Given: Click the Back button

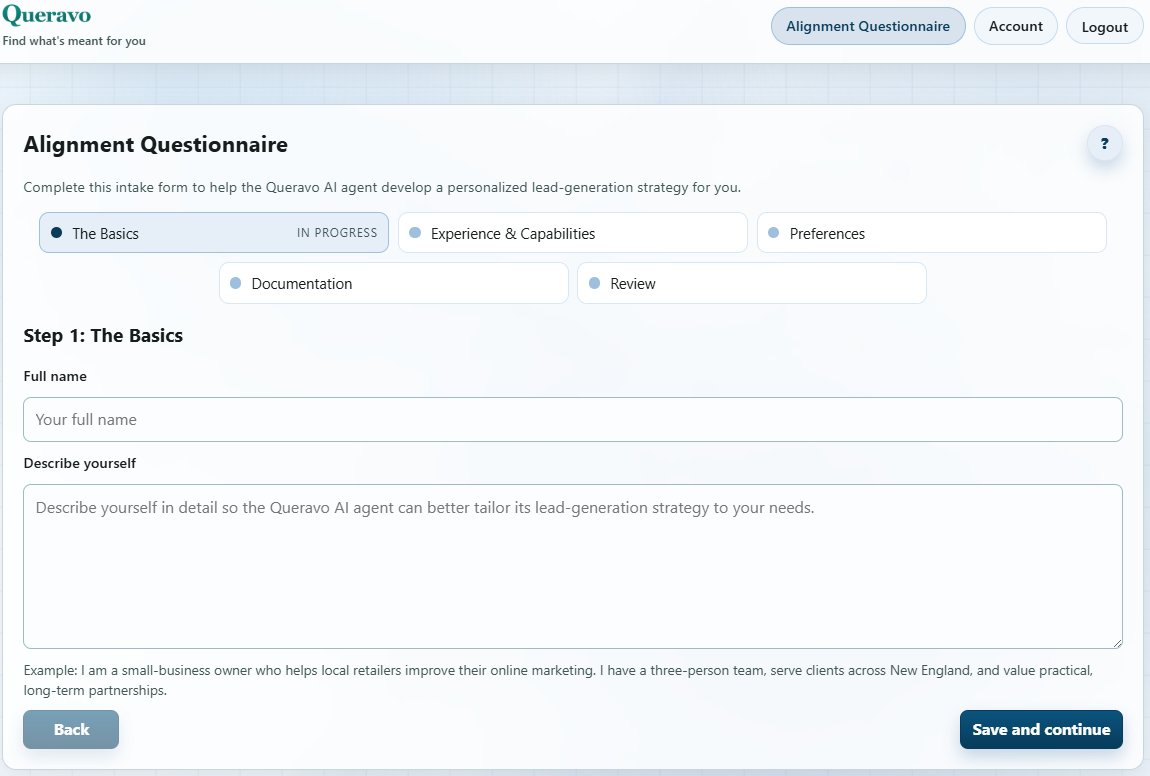Looking at the screenshot, I should (71, 729).
